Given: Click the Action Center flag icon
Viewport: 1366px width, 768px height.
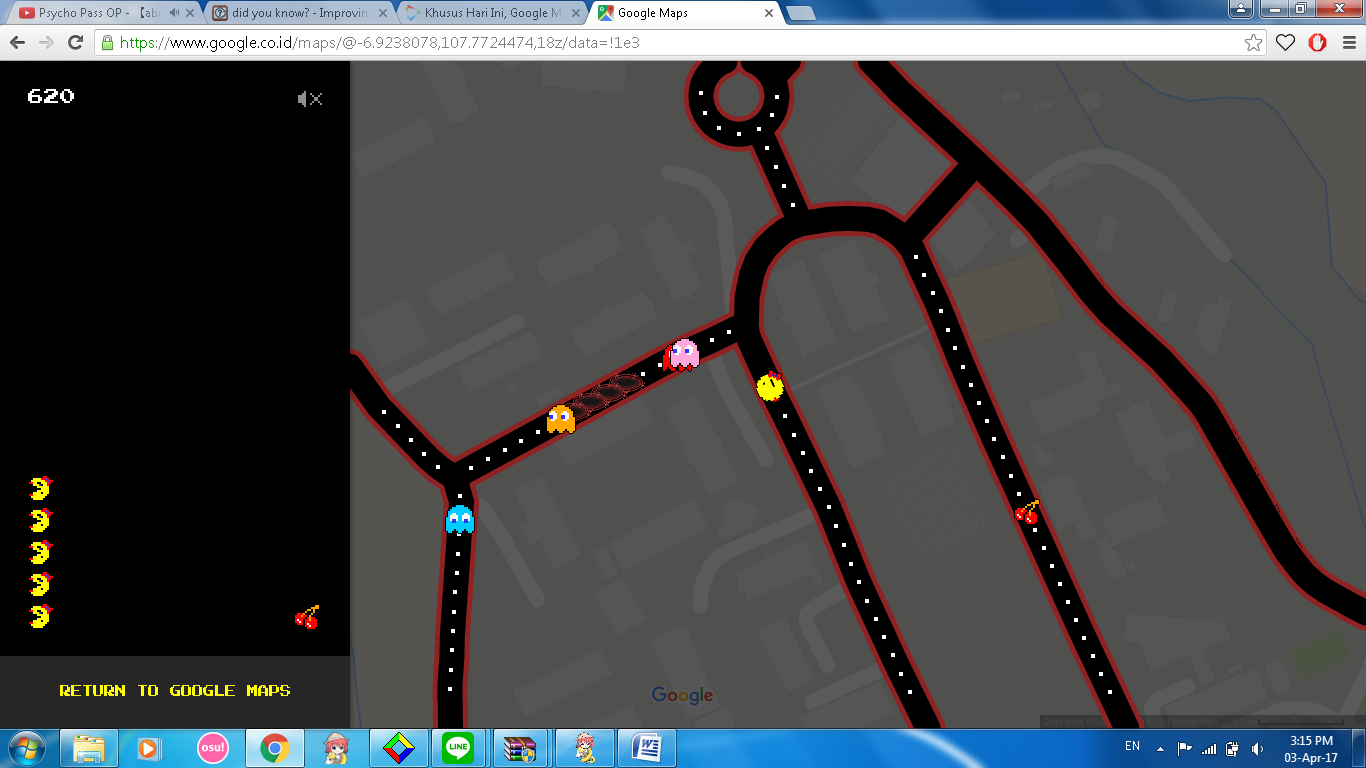Looking at the screenshot, I should 1185,748.
